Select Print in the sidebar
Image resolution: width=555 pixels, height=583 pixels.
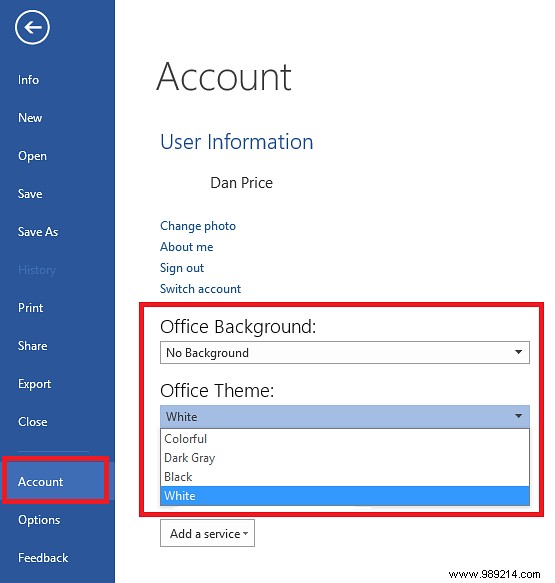30,307
